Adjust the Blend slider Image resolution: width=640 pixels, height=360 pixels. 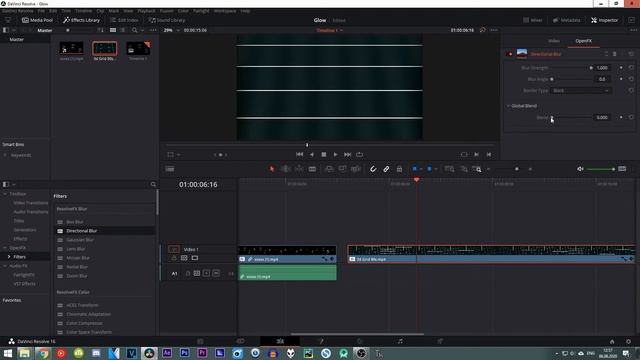[571, 118]
